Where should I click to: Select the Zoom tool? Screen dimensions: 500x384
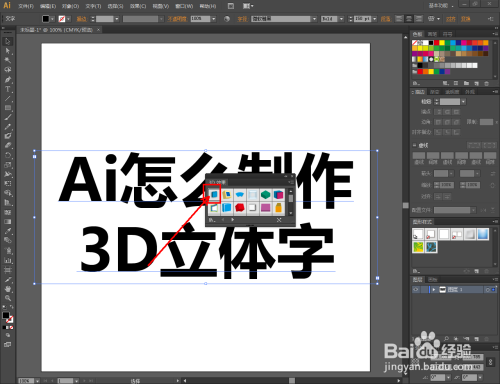[x=8, y=298]
